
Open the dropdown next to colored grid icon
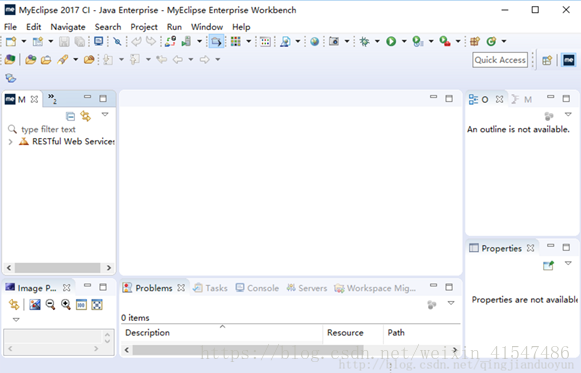249,41
